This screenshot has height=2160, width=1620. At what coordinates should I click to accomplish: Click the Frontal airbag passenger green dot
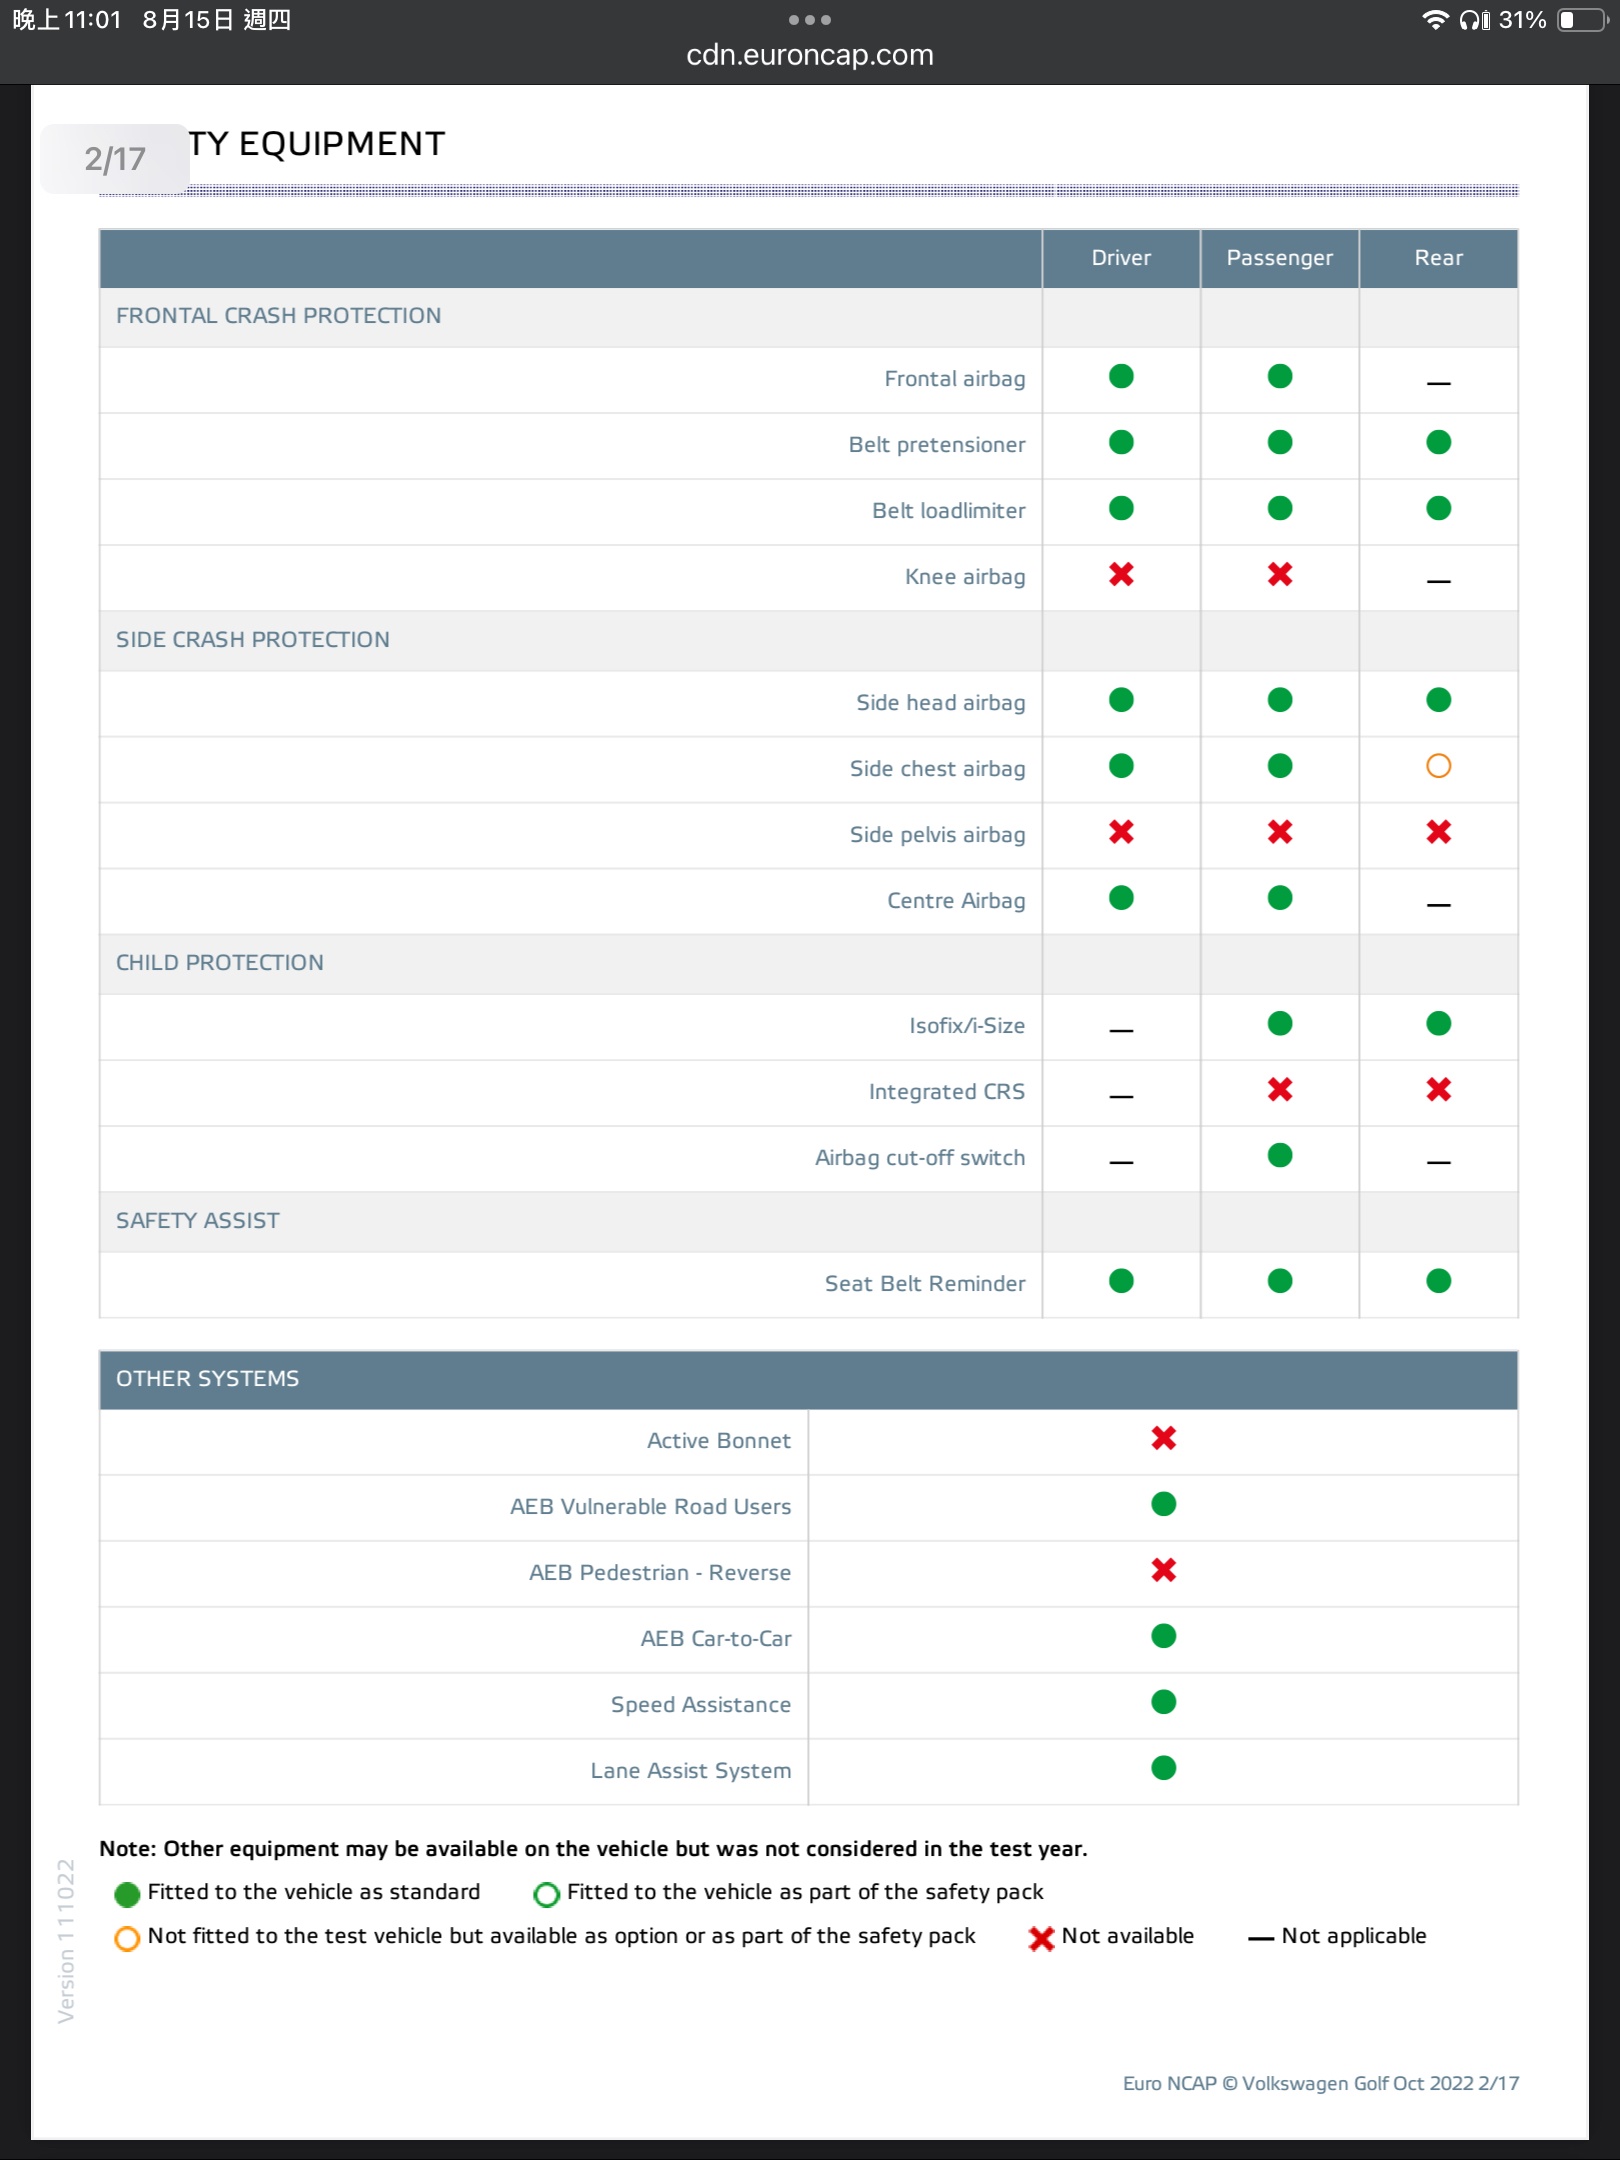(1280, 376)
